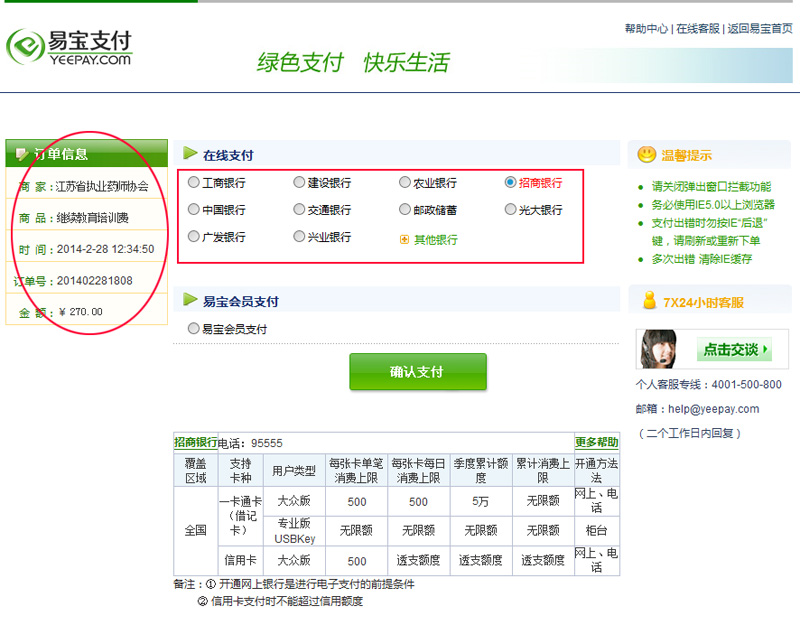Click 招商银行 link above limits table
Viewport: 800px width, 625px height.
(195, 442)
